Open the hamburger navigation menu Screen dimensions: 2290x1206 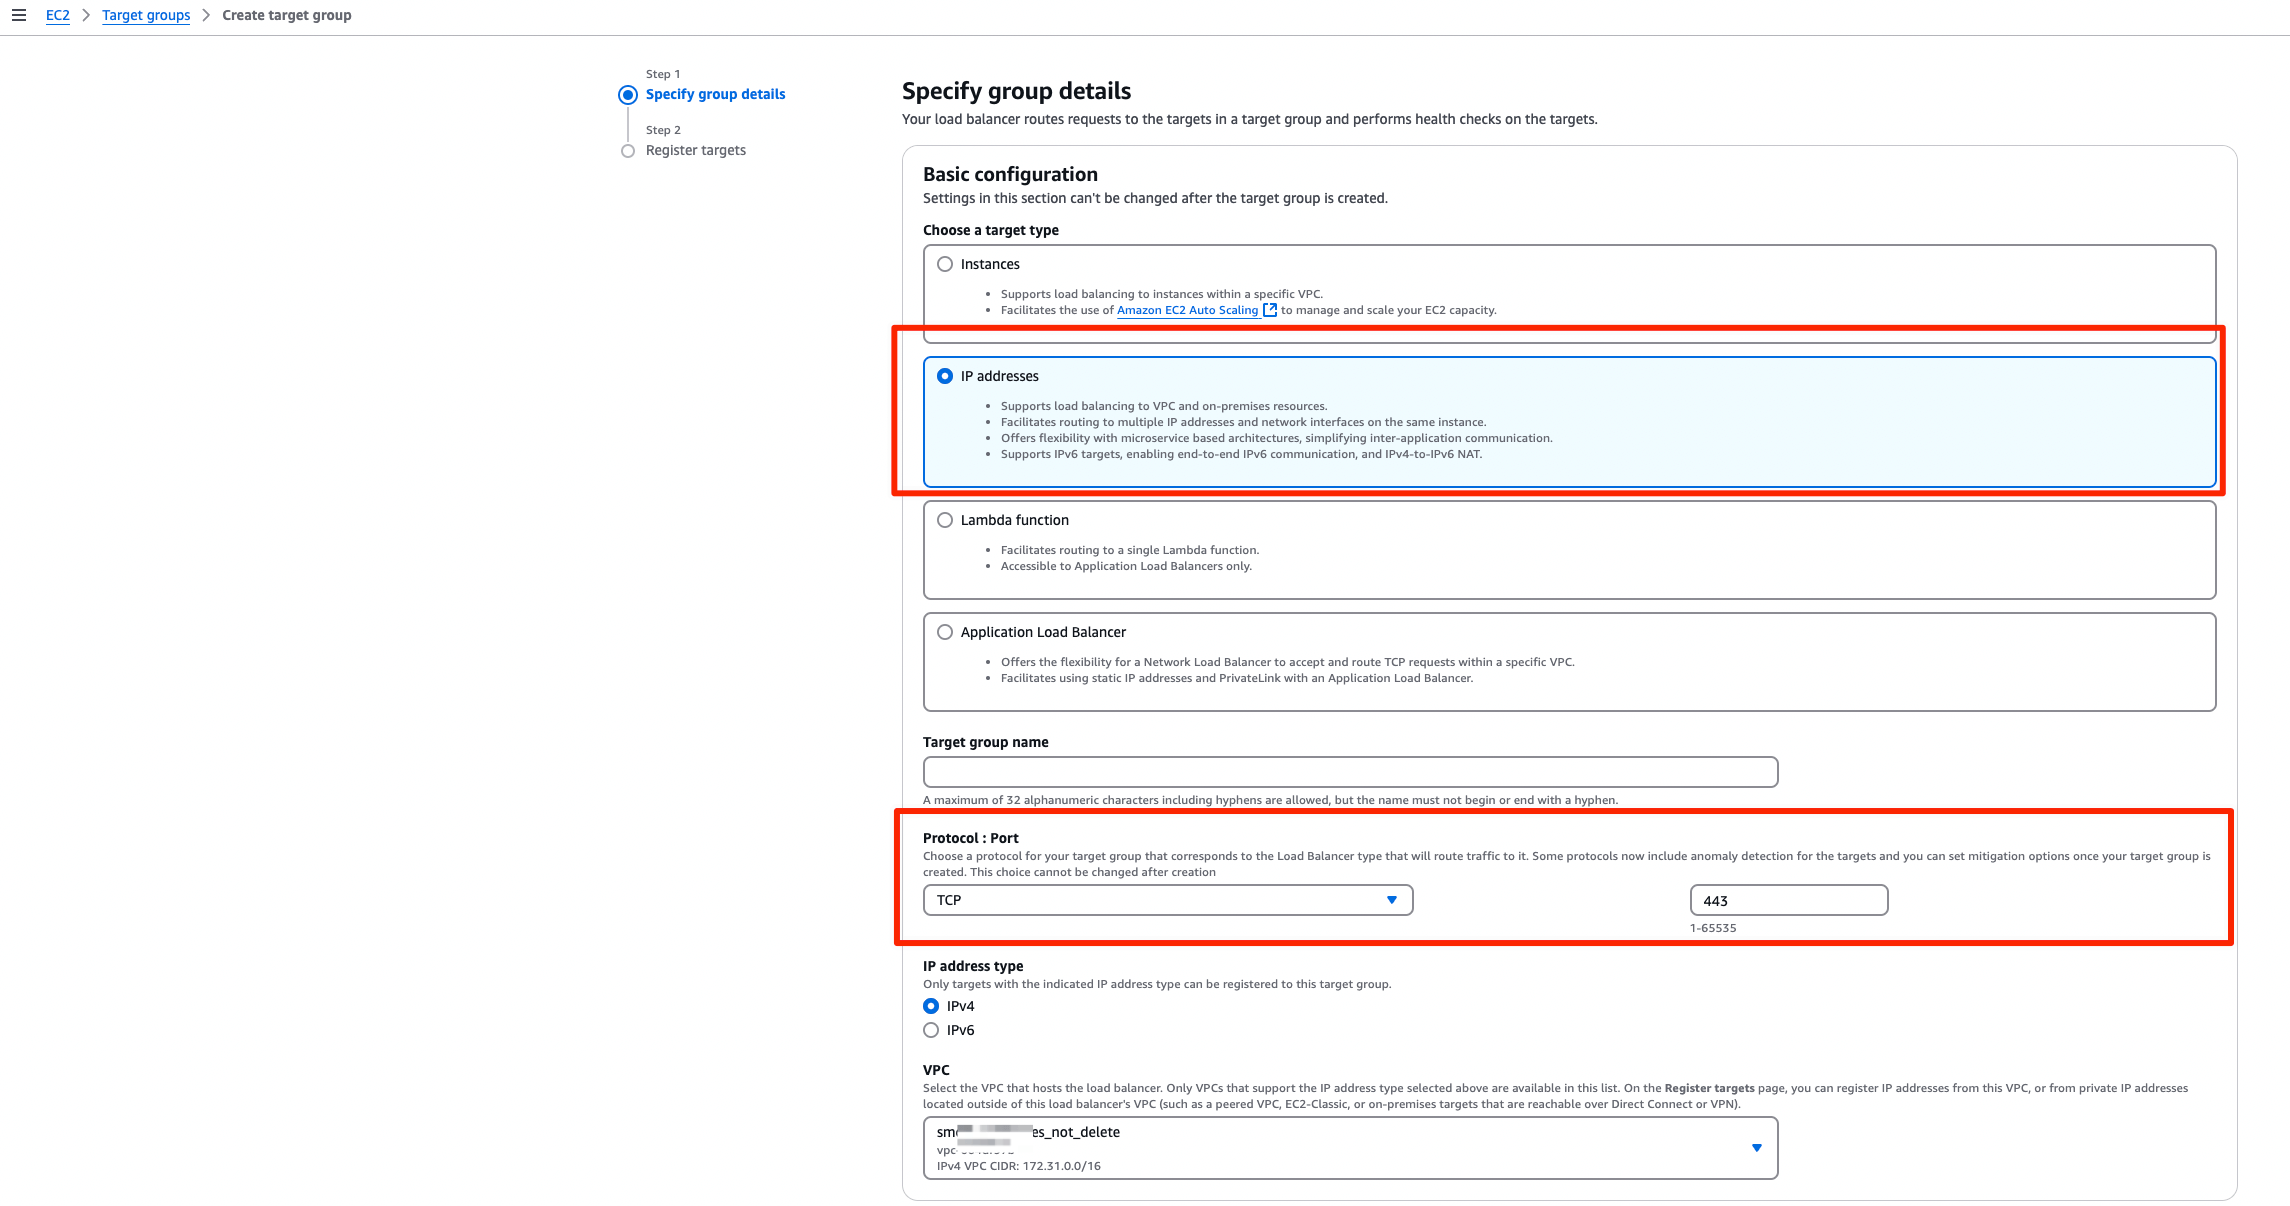[x=19, y=15]
